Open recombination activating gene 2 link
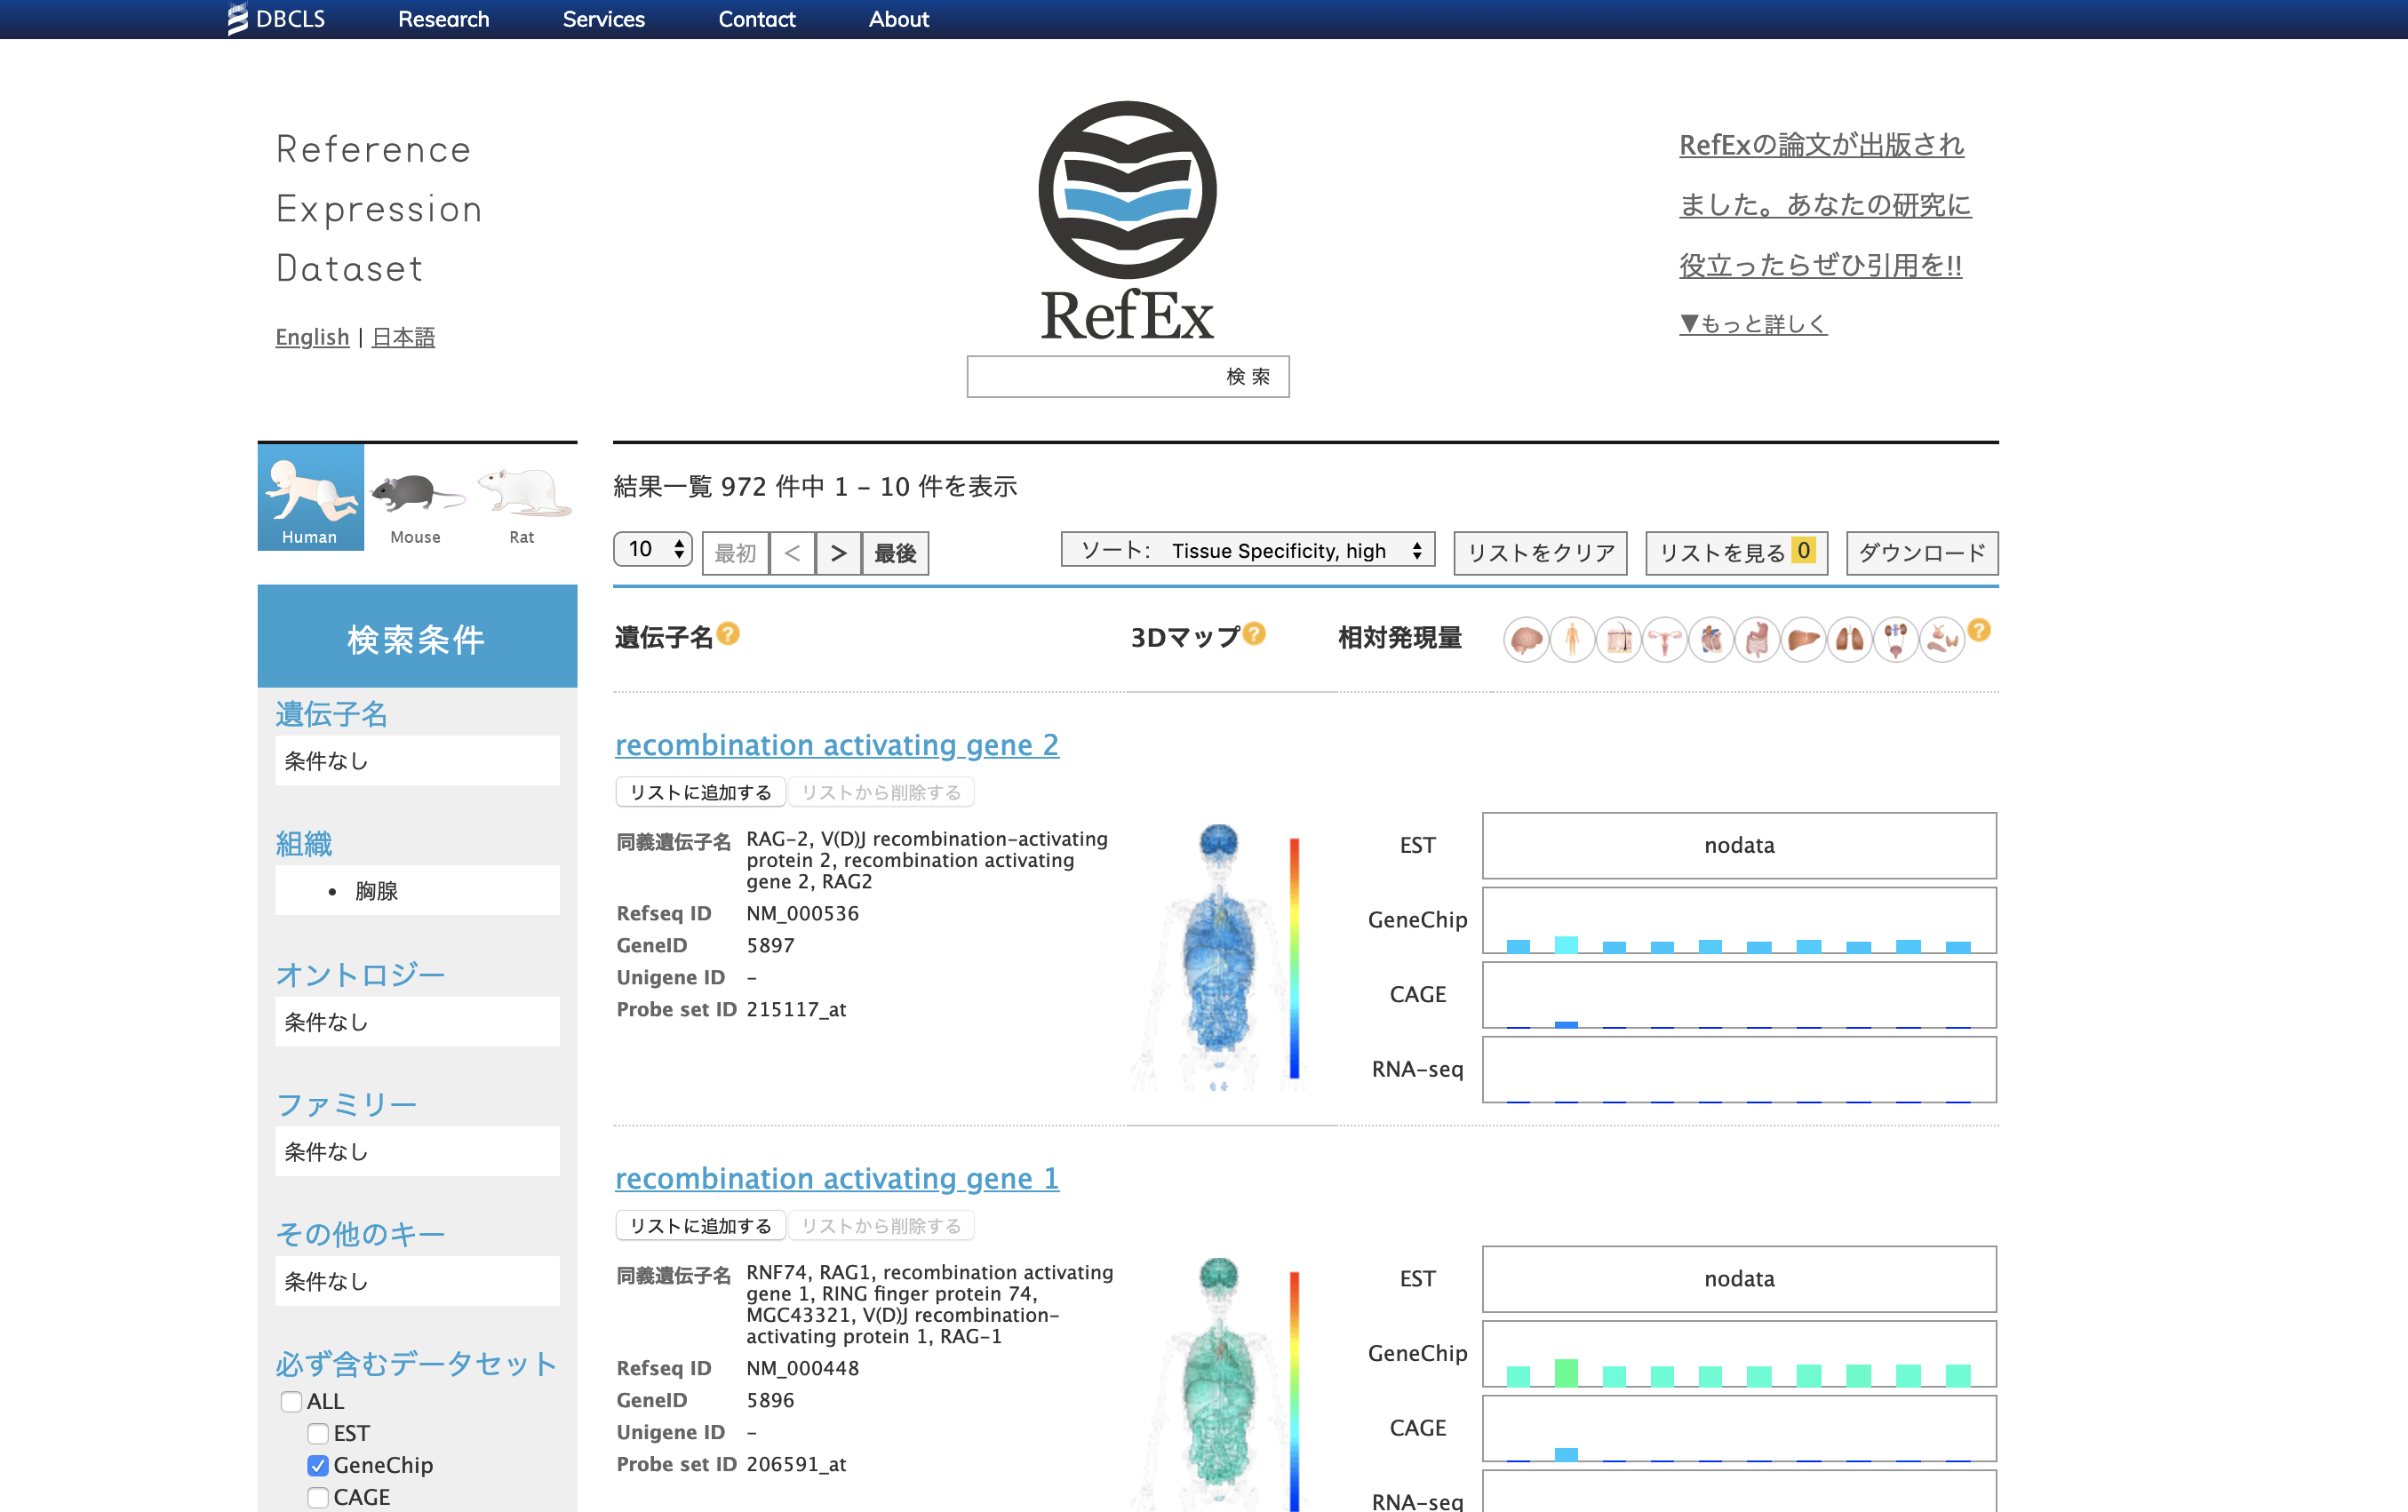 [836, 744]
